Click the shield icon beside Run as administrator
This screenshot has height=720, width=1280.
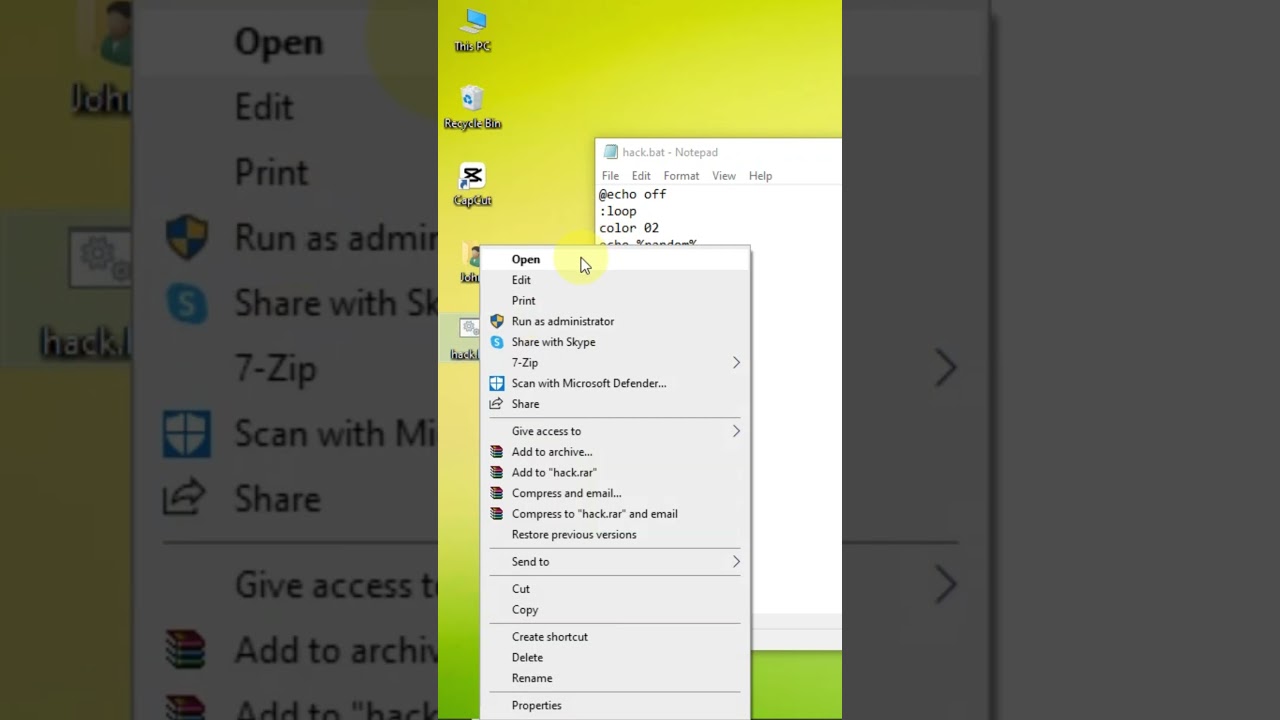497,321
